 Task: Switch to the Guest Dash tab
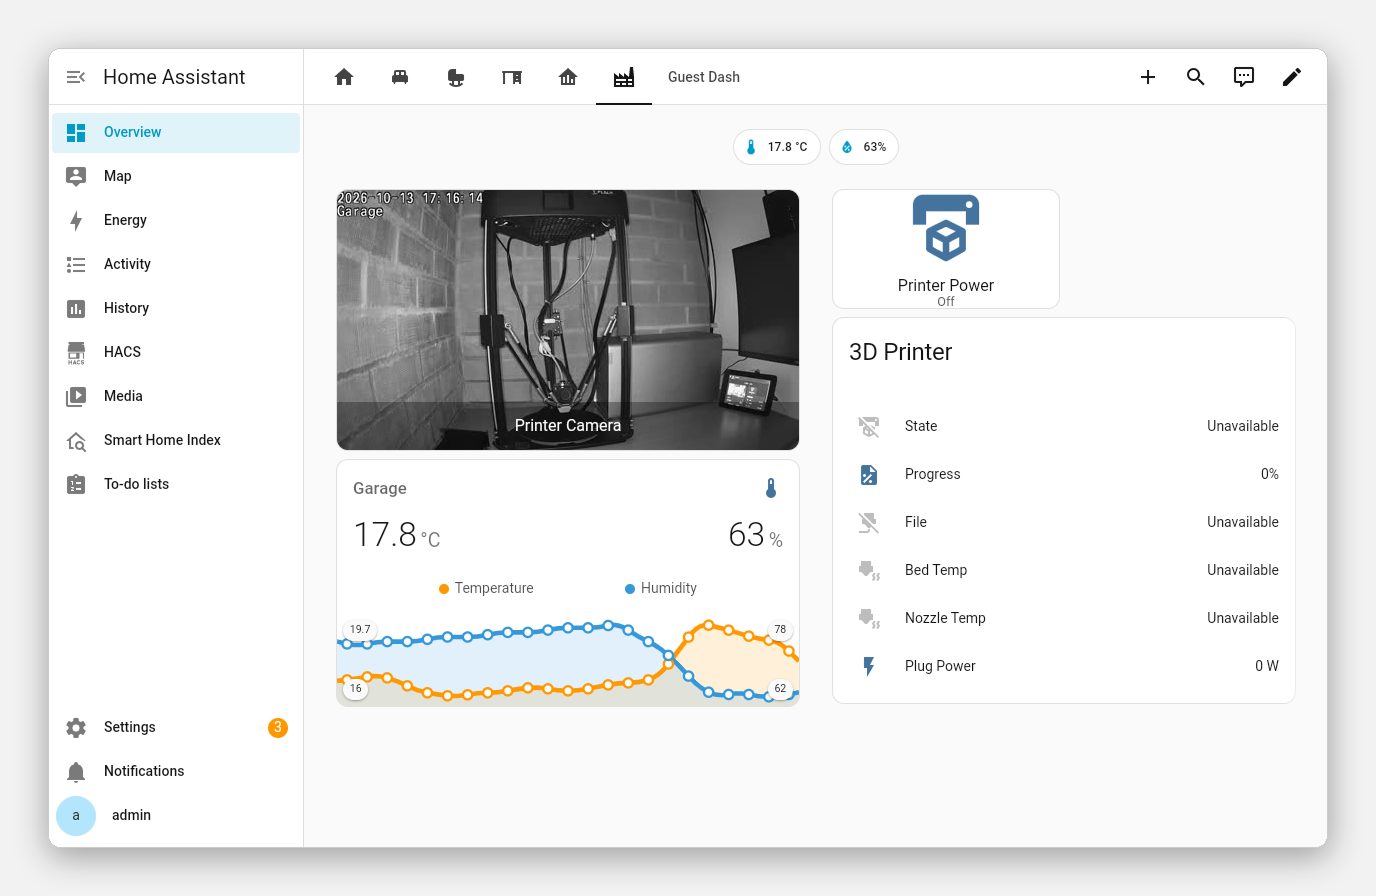pyautogui.click(x=704, y=77)
